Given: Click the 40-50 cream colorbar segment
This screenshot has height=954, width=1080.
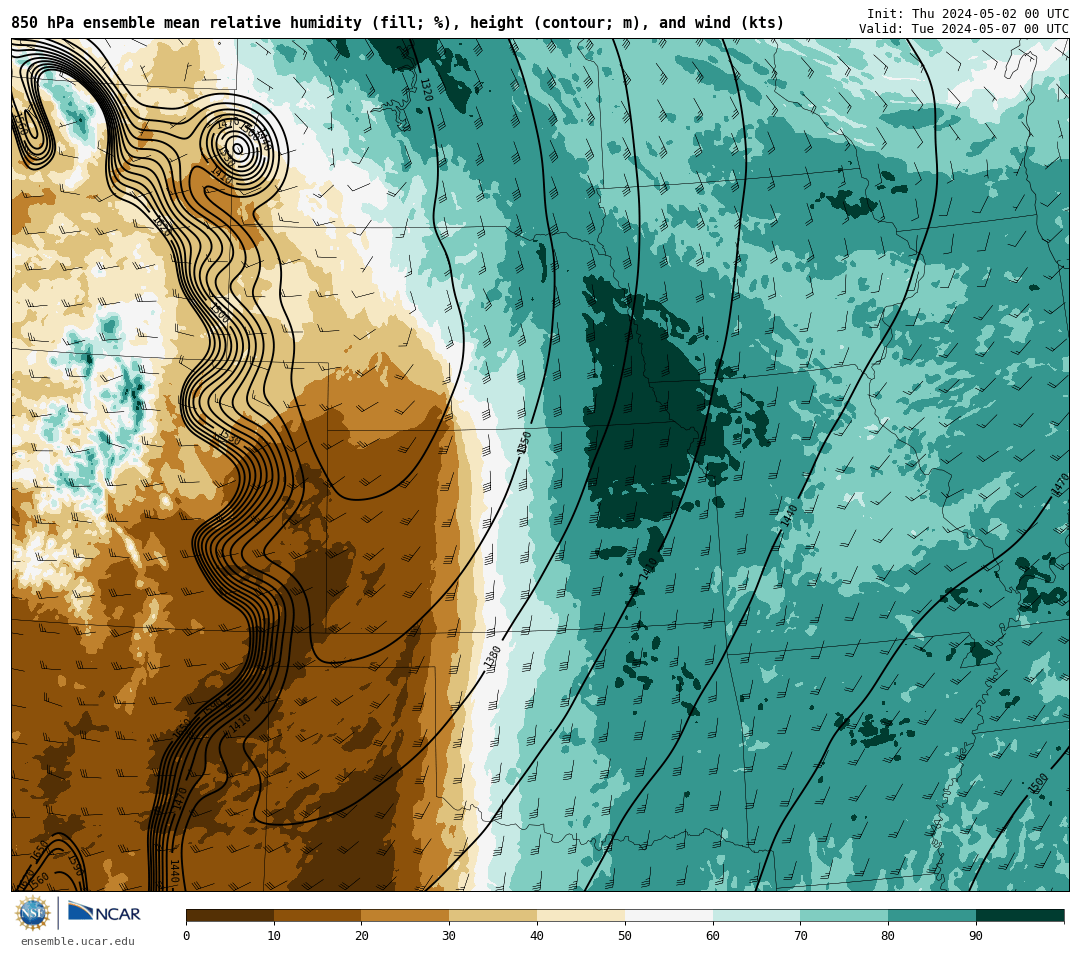Looking at the screenshot, I should pyautogui.click(x=581, y=916).
